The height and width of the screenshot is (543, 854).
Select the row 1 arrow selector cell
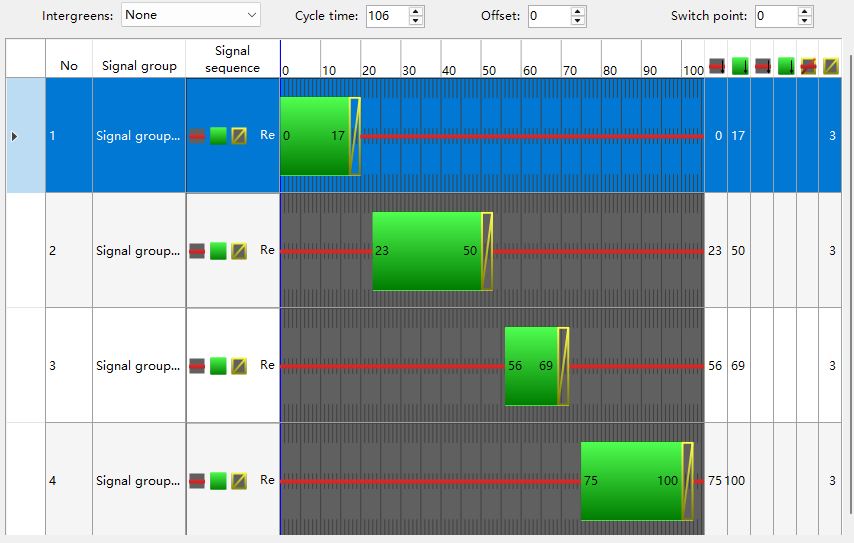pyautogui.click(x=15, y=136)
